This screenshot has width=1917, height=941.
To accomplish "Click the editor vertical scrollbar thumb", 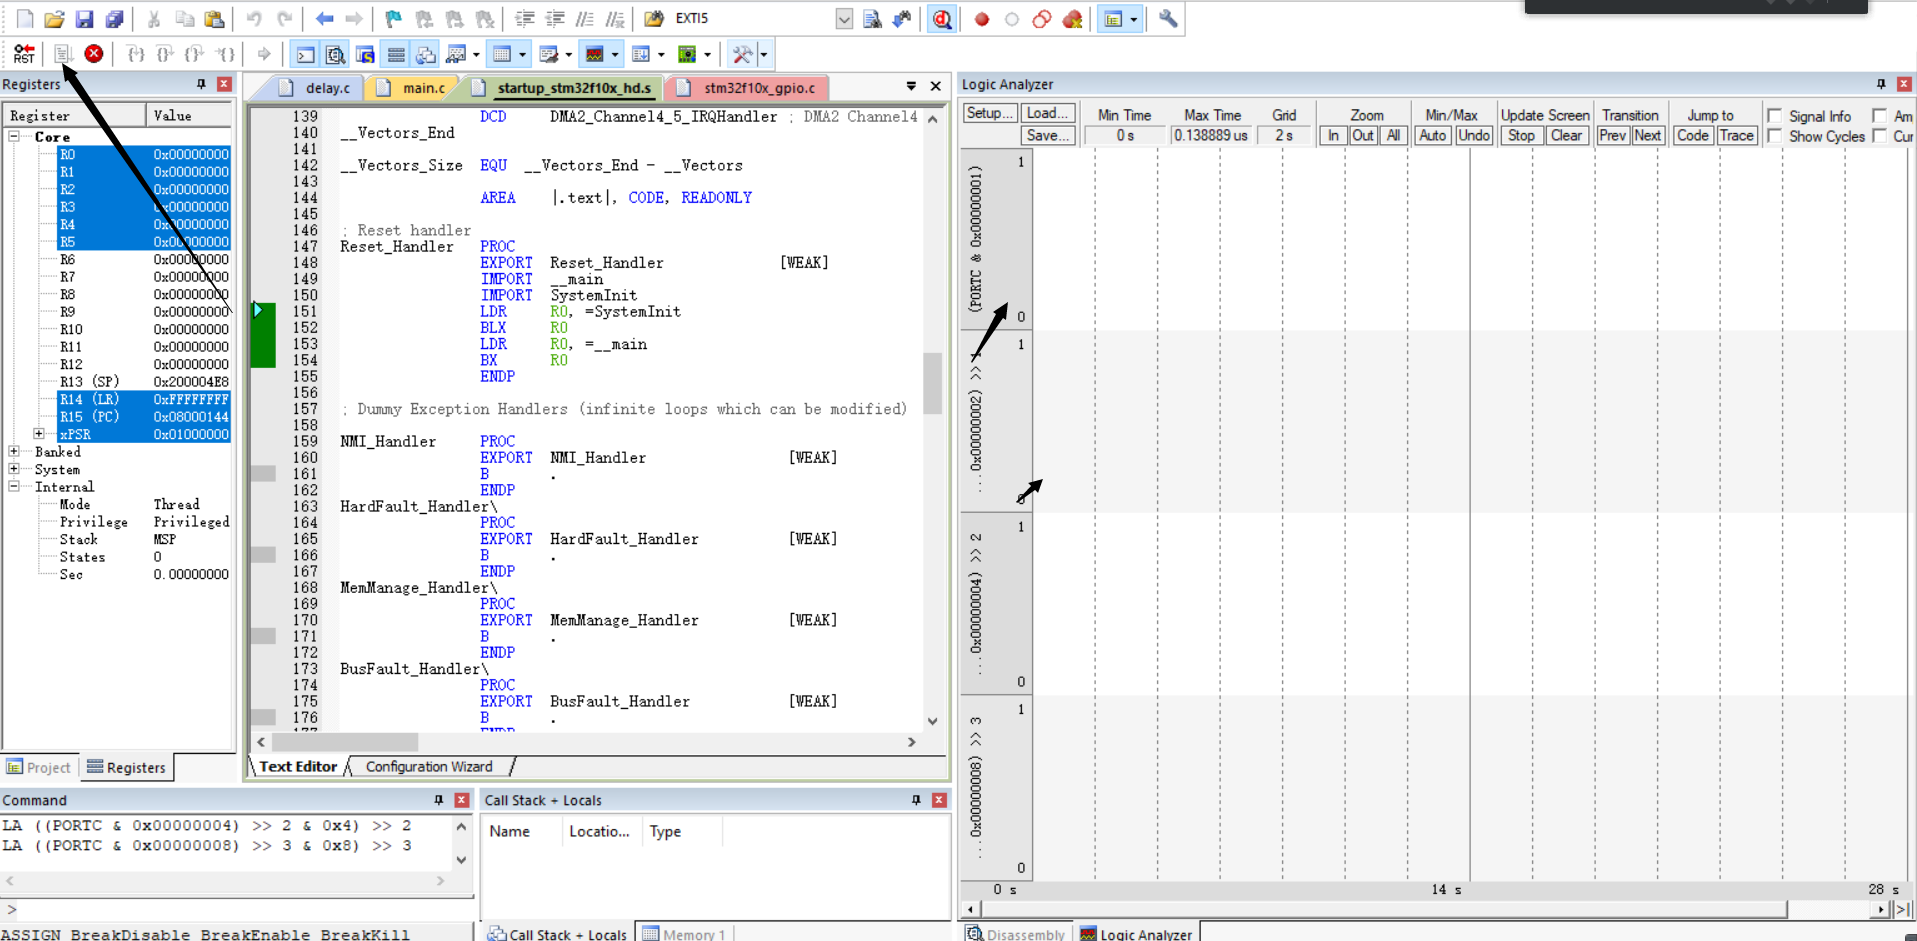I will [932, 382].
